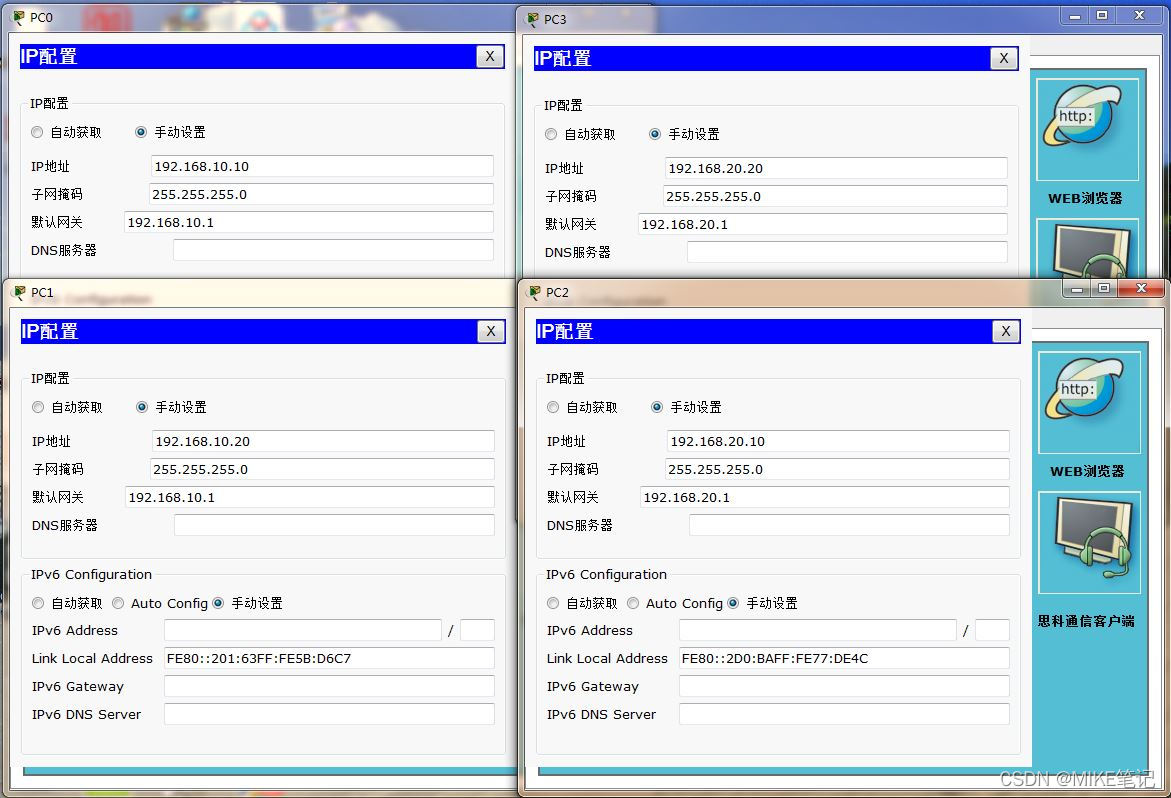Click IPv6 Address field in PC2
The height and width of the screenshot is (798, 1171).
click(818, 630)
